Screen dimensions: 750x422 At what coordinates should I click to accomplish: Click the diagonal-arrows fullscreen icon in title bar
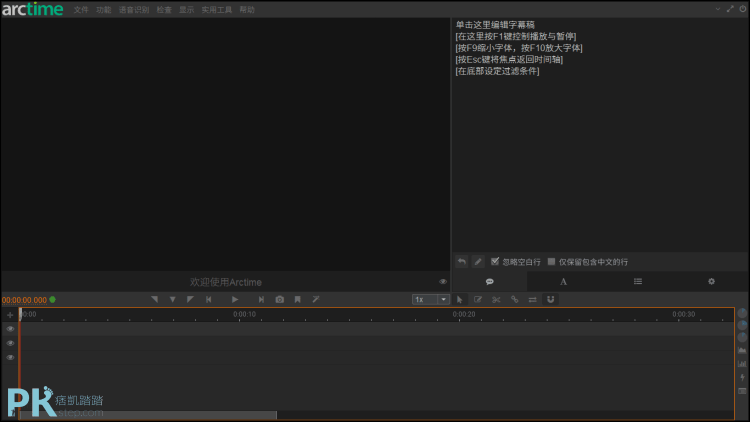click(730, 9)
